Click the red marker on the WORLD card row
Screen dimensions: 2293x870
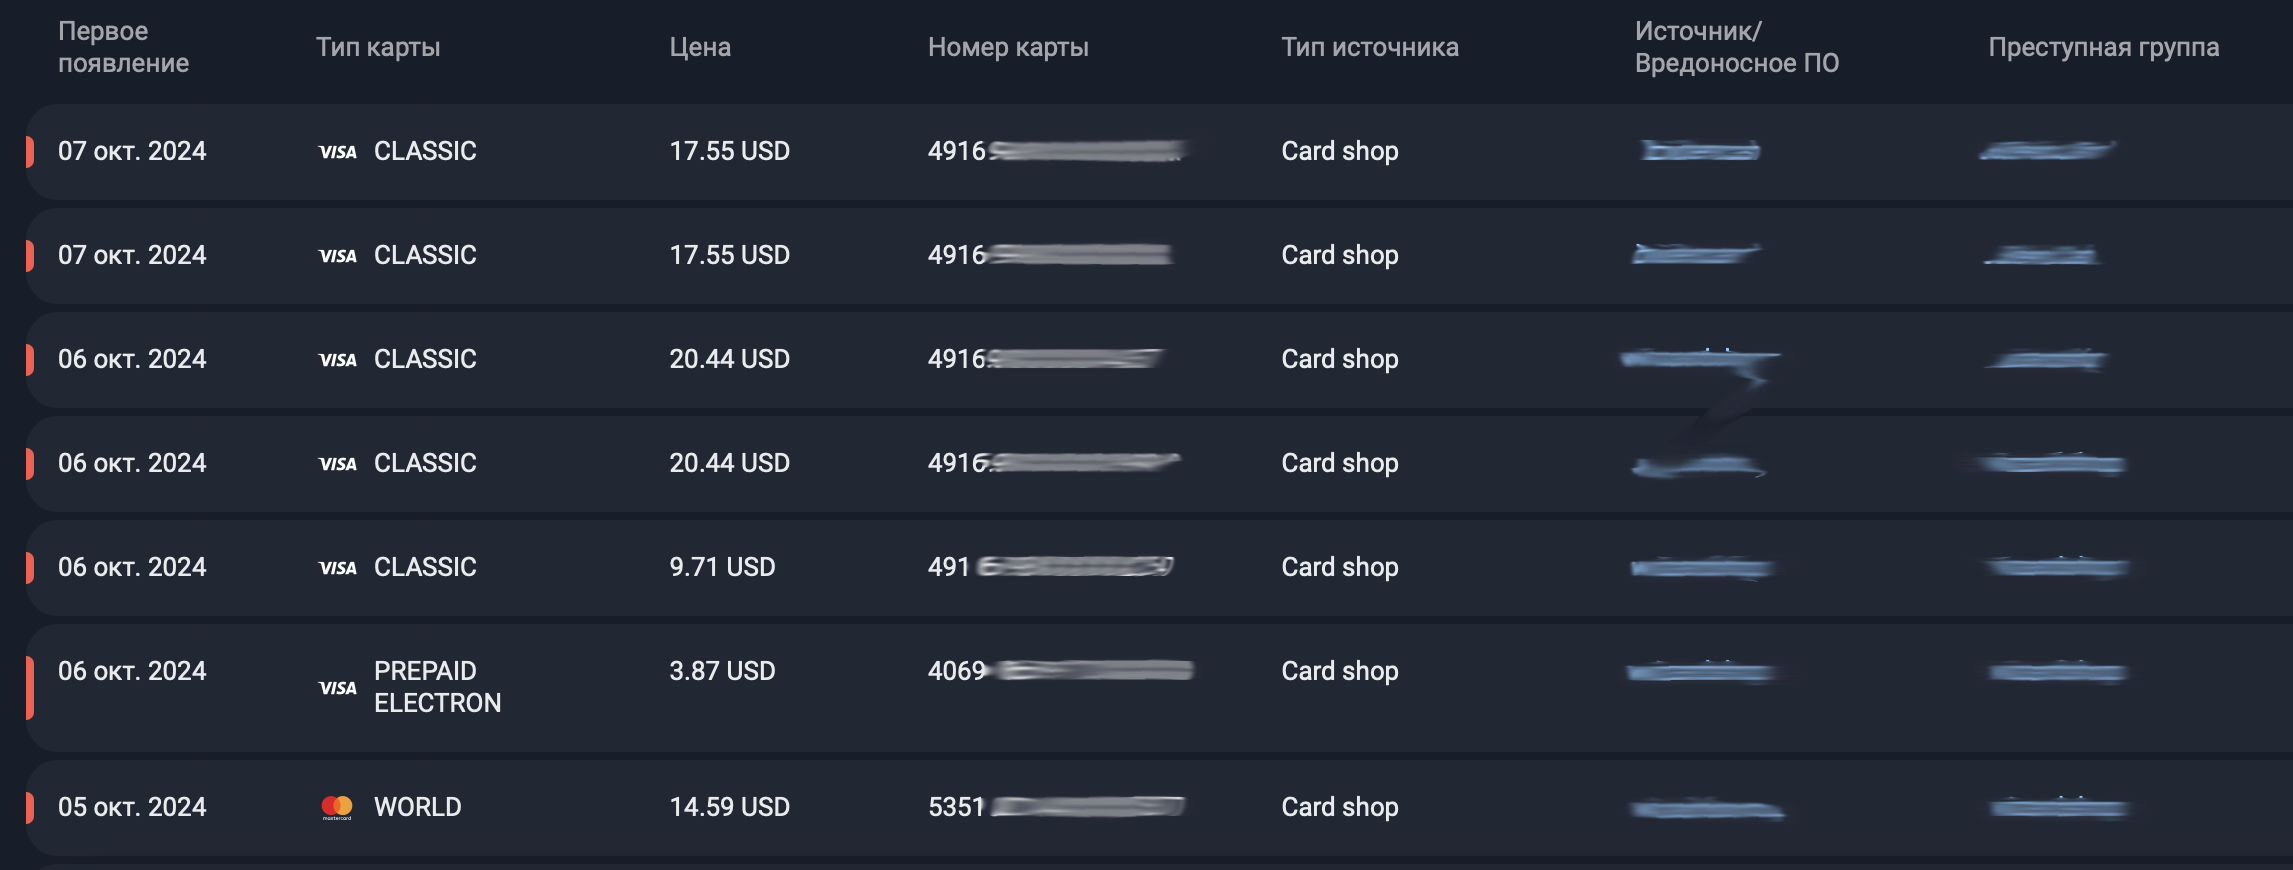(30, 807)
